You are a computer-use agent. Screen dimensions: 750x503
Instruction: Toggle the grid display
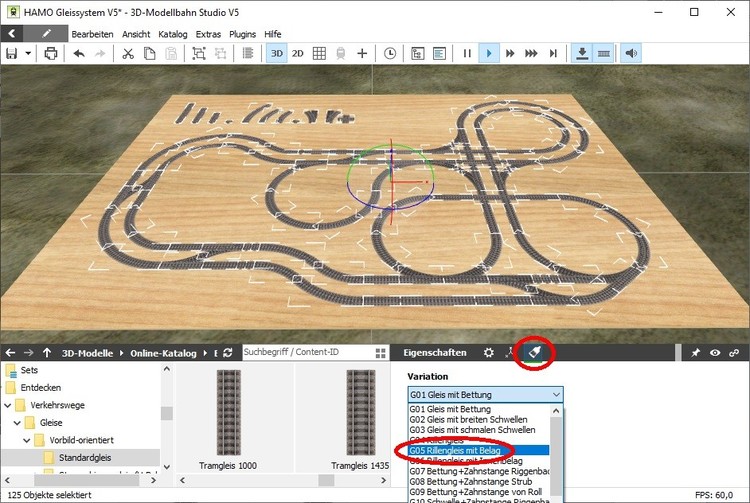coord(319,54)
